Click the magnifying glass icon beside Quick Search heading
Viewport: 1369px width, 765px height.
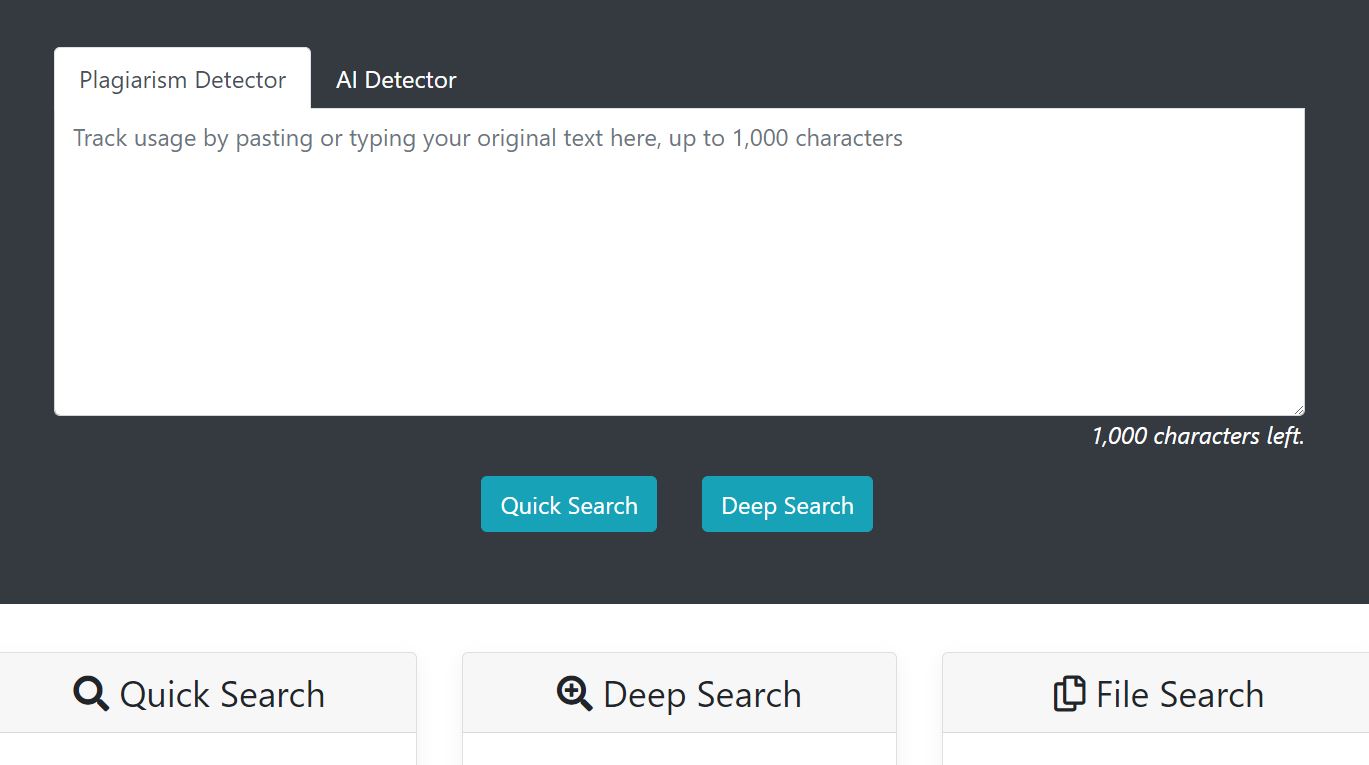coord(91,694)
